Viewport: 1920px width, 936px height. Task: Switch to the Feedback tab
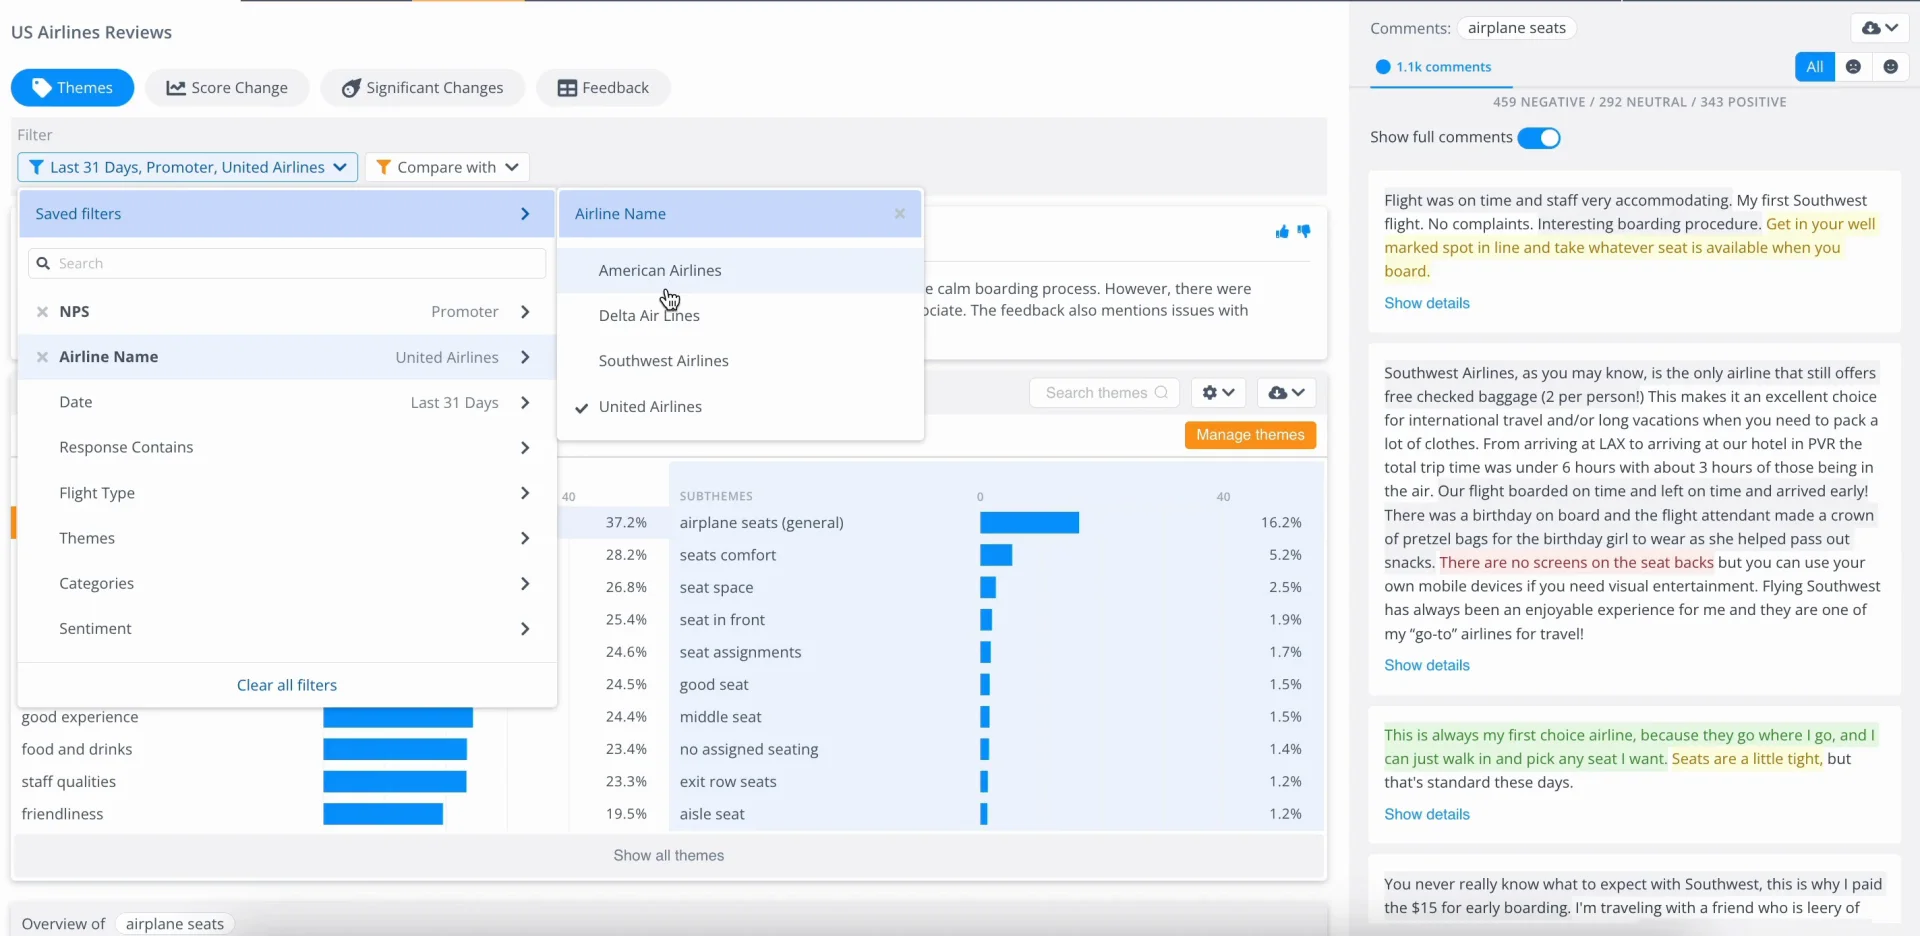603,88
